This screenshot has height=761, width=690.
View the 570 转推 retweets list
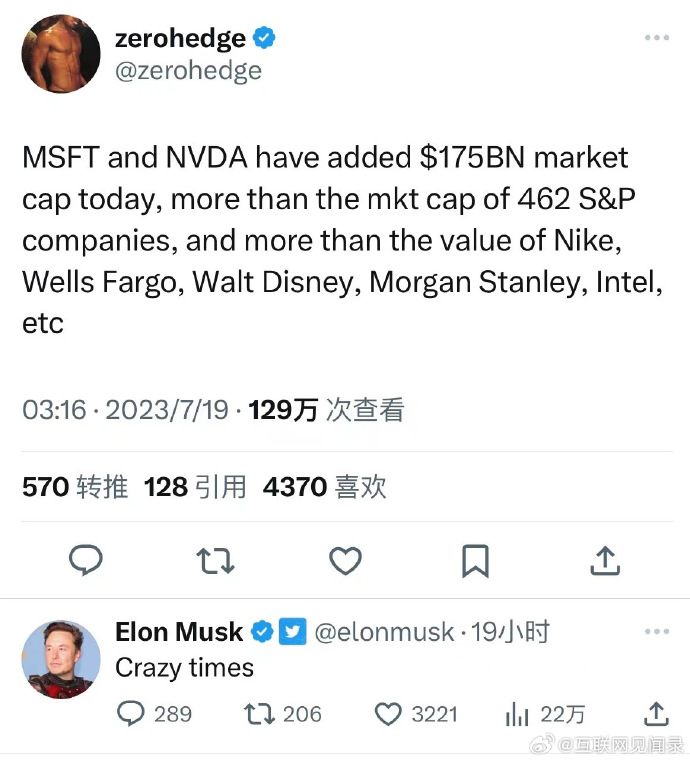[x=75, y=486]
